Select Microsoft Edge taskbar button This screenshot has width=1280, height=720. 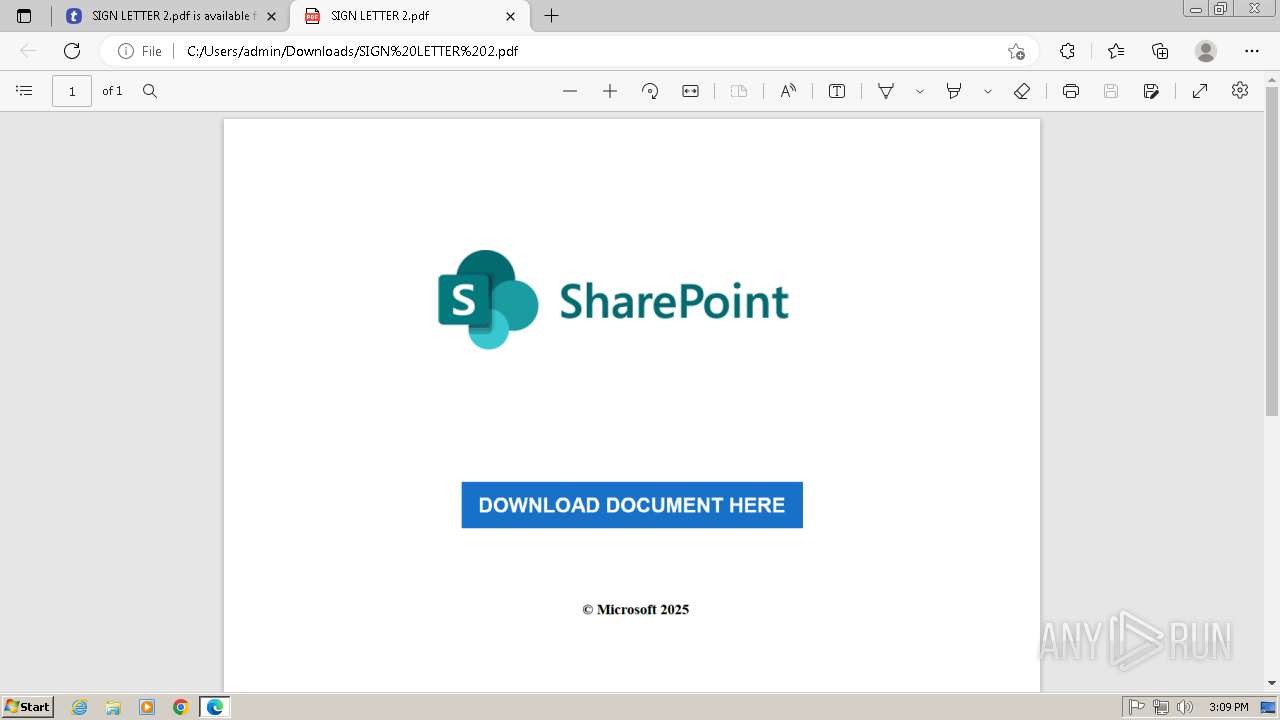click(x=215, y=707)
